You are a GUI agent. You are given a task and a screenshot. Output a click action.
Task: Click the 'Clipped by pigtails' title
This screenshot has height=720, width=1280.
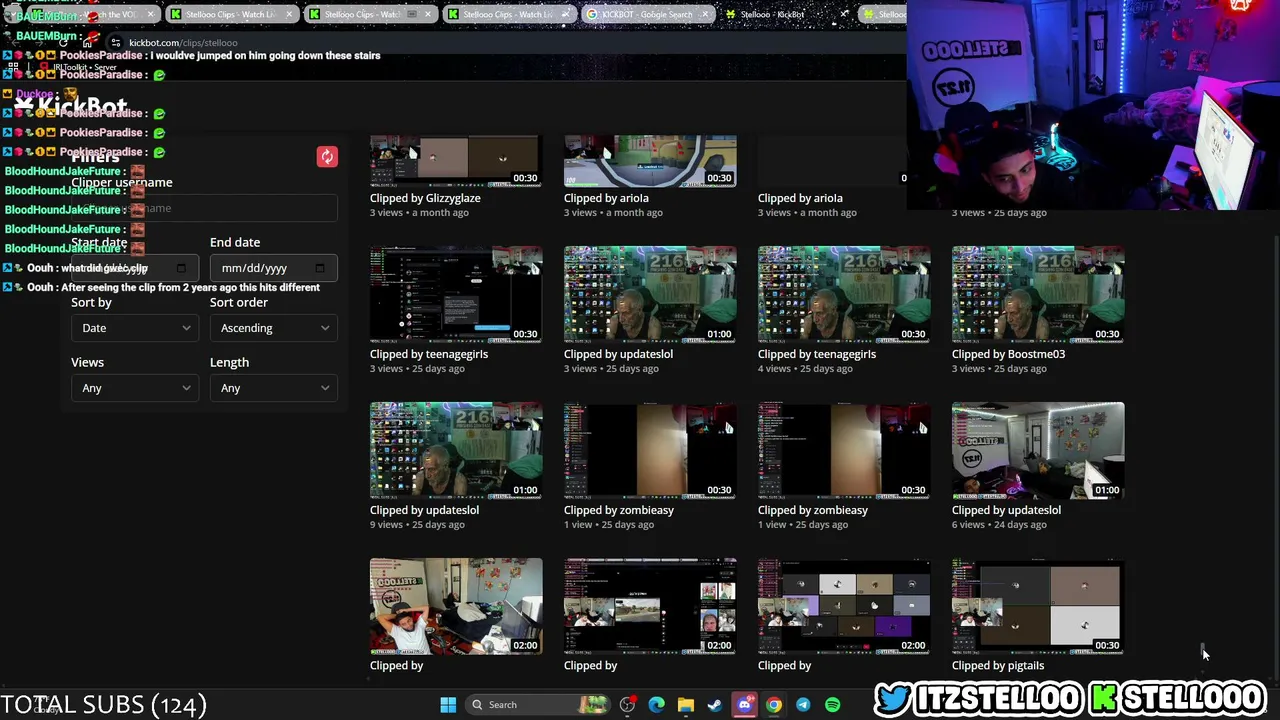(x=998, y=665)
